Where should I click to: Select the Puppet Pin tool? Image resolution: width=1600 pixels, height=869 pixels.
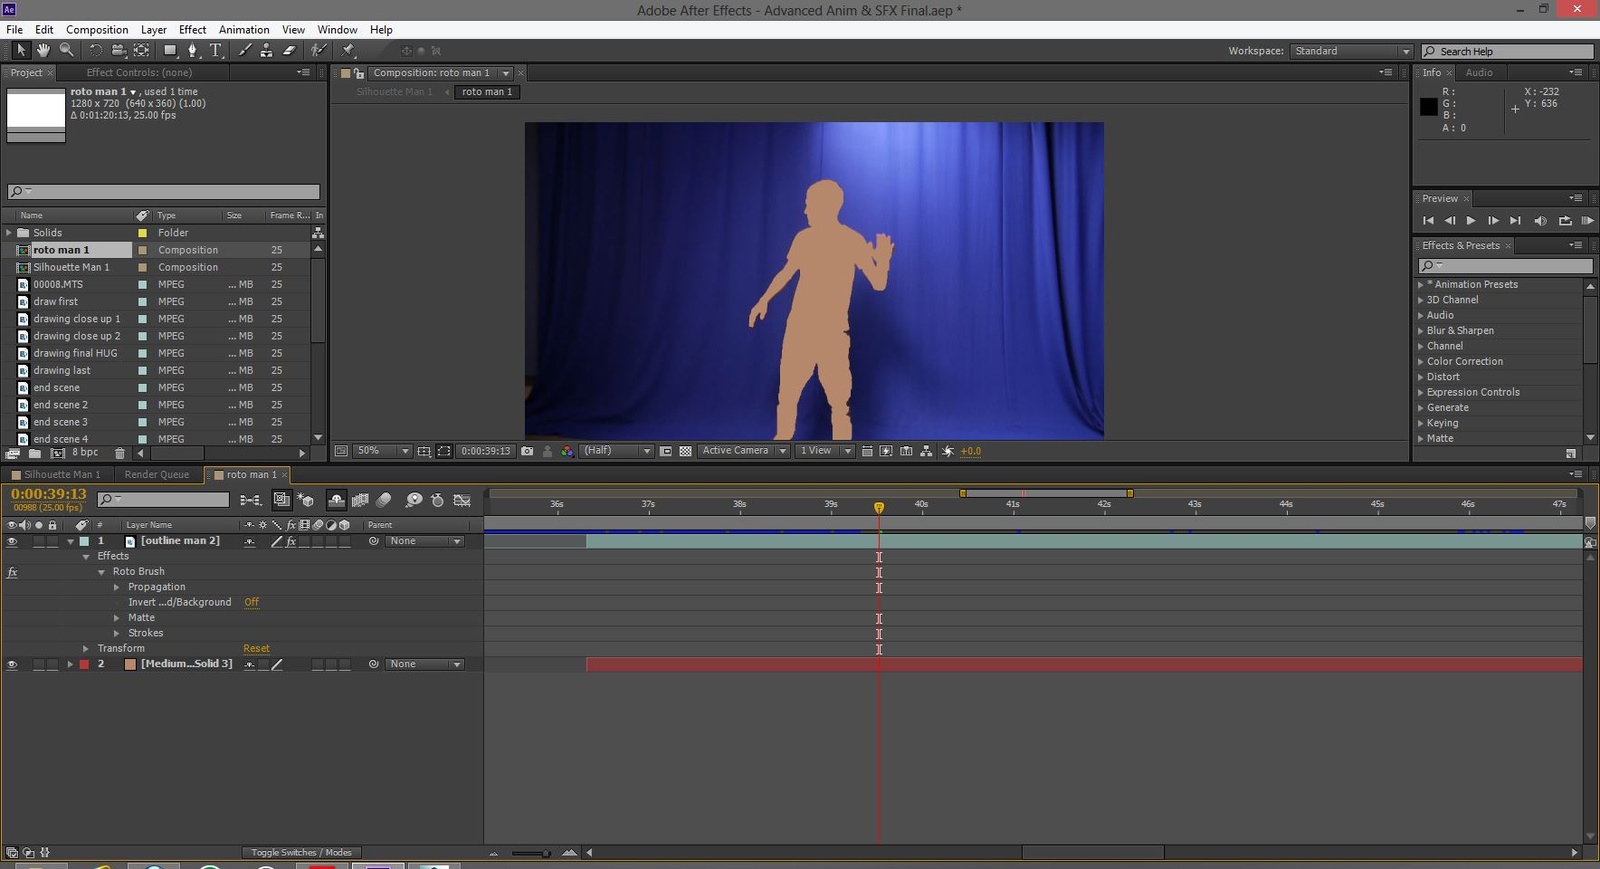(349, 50)
